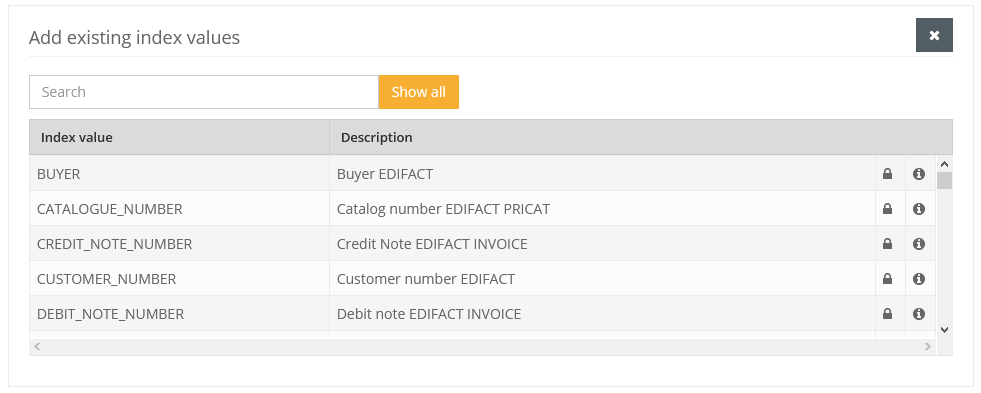Click the info icon for BUYER

click(918, 173)
